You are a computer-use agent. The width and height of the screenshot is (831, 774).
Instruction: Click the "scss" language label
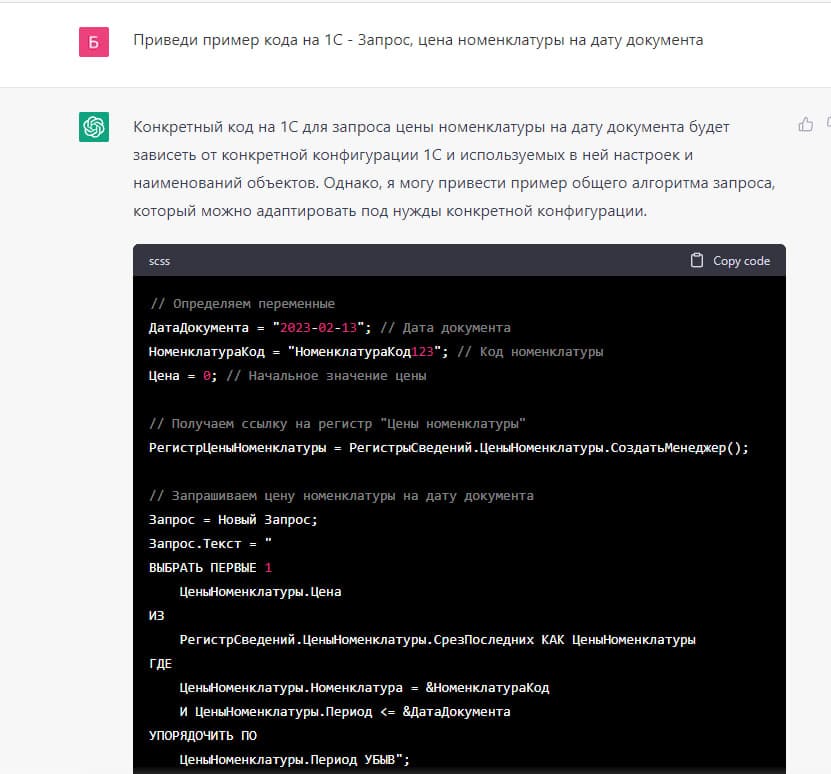pos(159,261)
